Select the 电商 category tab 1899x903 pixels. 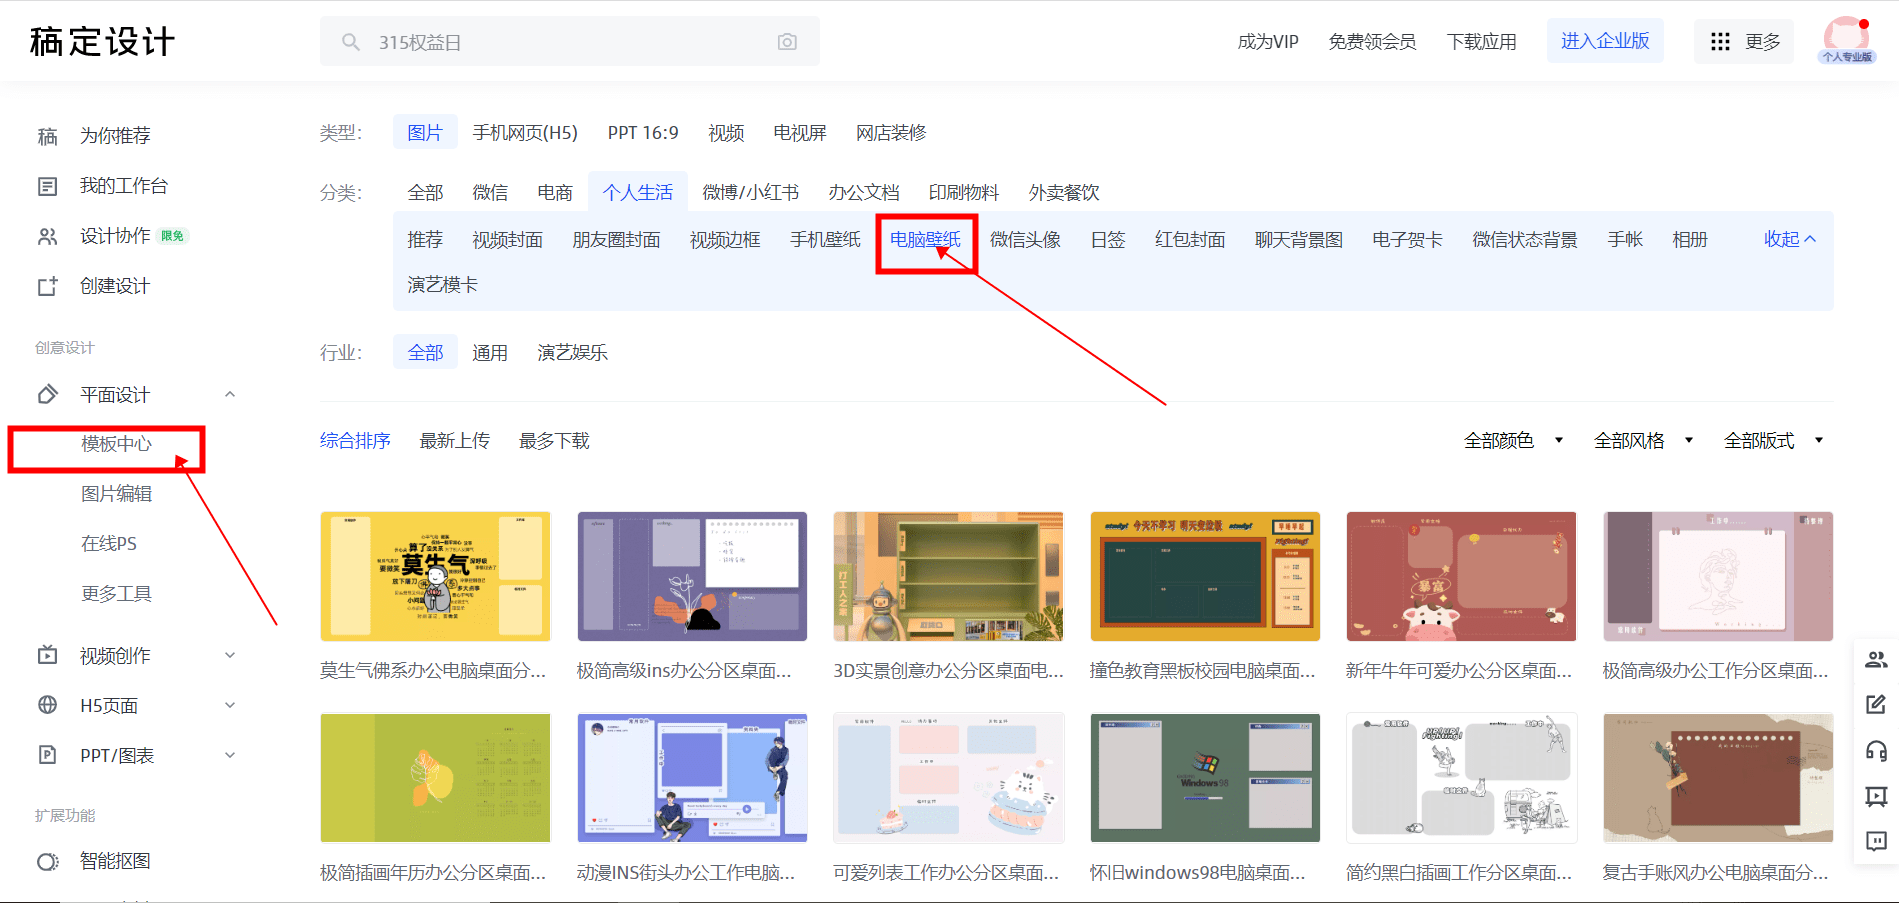(555, 193)
